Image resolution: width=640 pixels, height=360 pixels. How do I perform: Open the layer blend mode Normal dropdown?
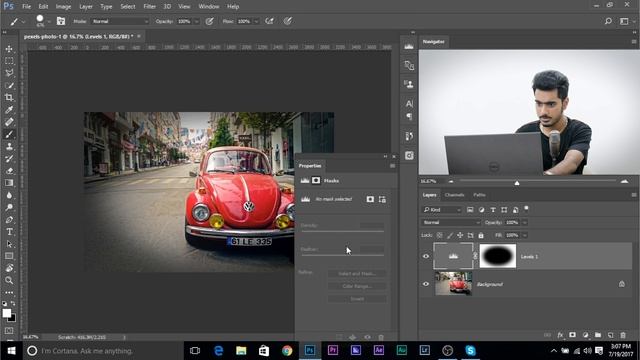(451, 222)
